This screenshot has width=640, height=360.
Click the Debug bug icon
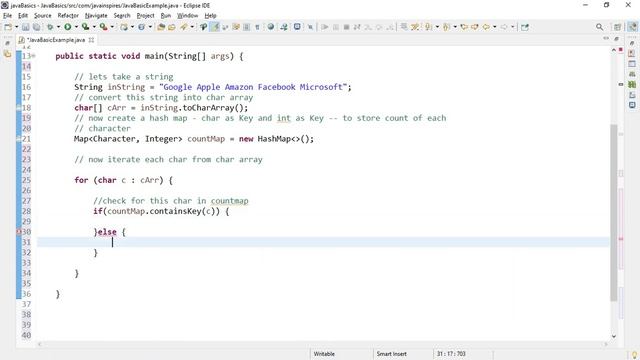(x=50, y=27)
